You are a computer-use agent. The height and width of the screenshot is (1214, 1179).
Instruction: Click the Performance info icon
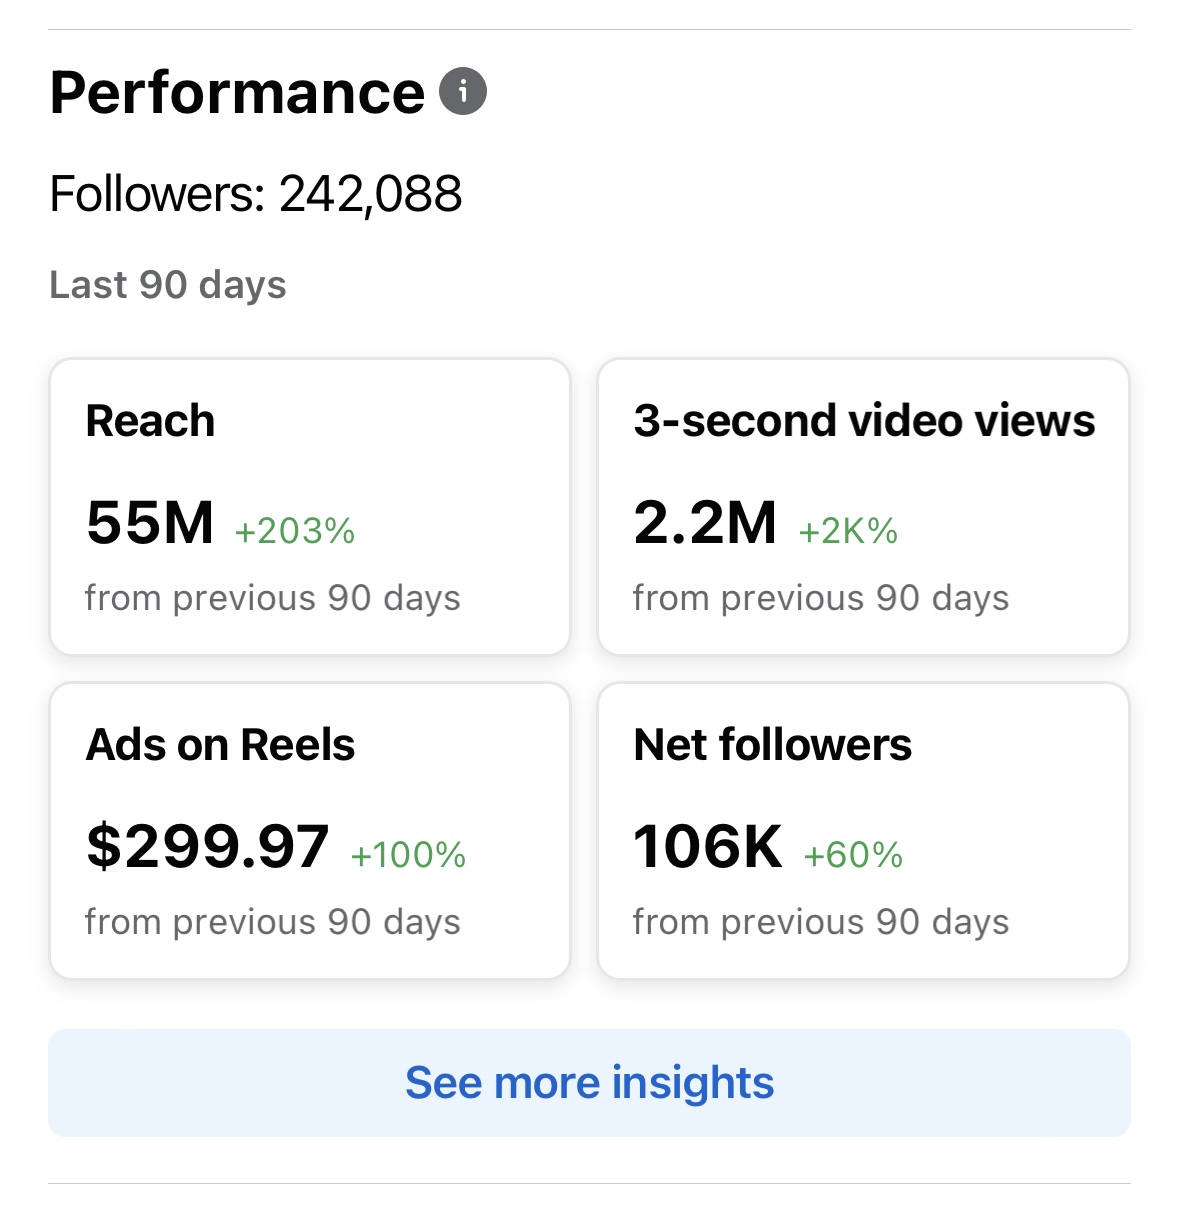(464, 91)
